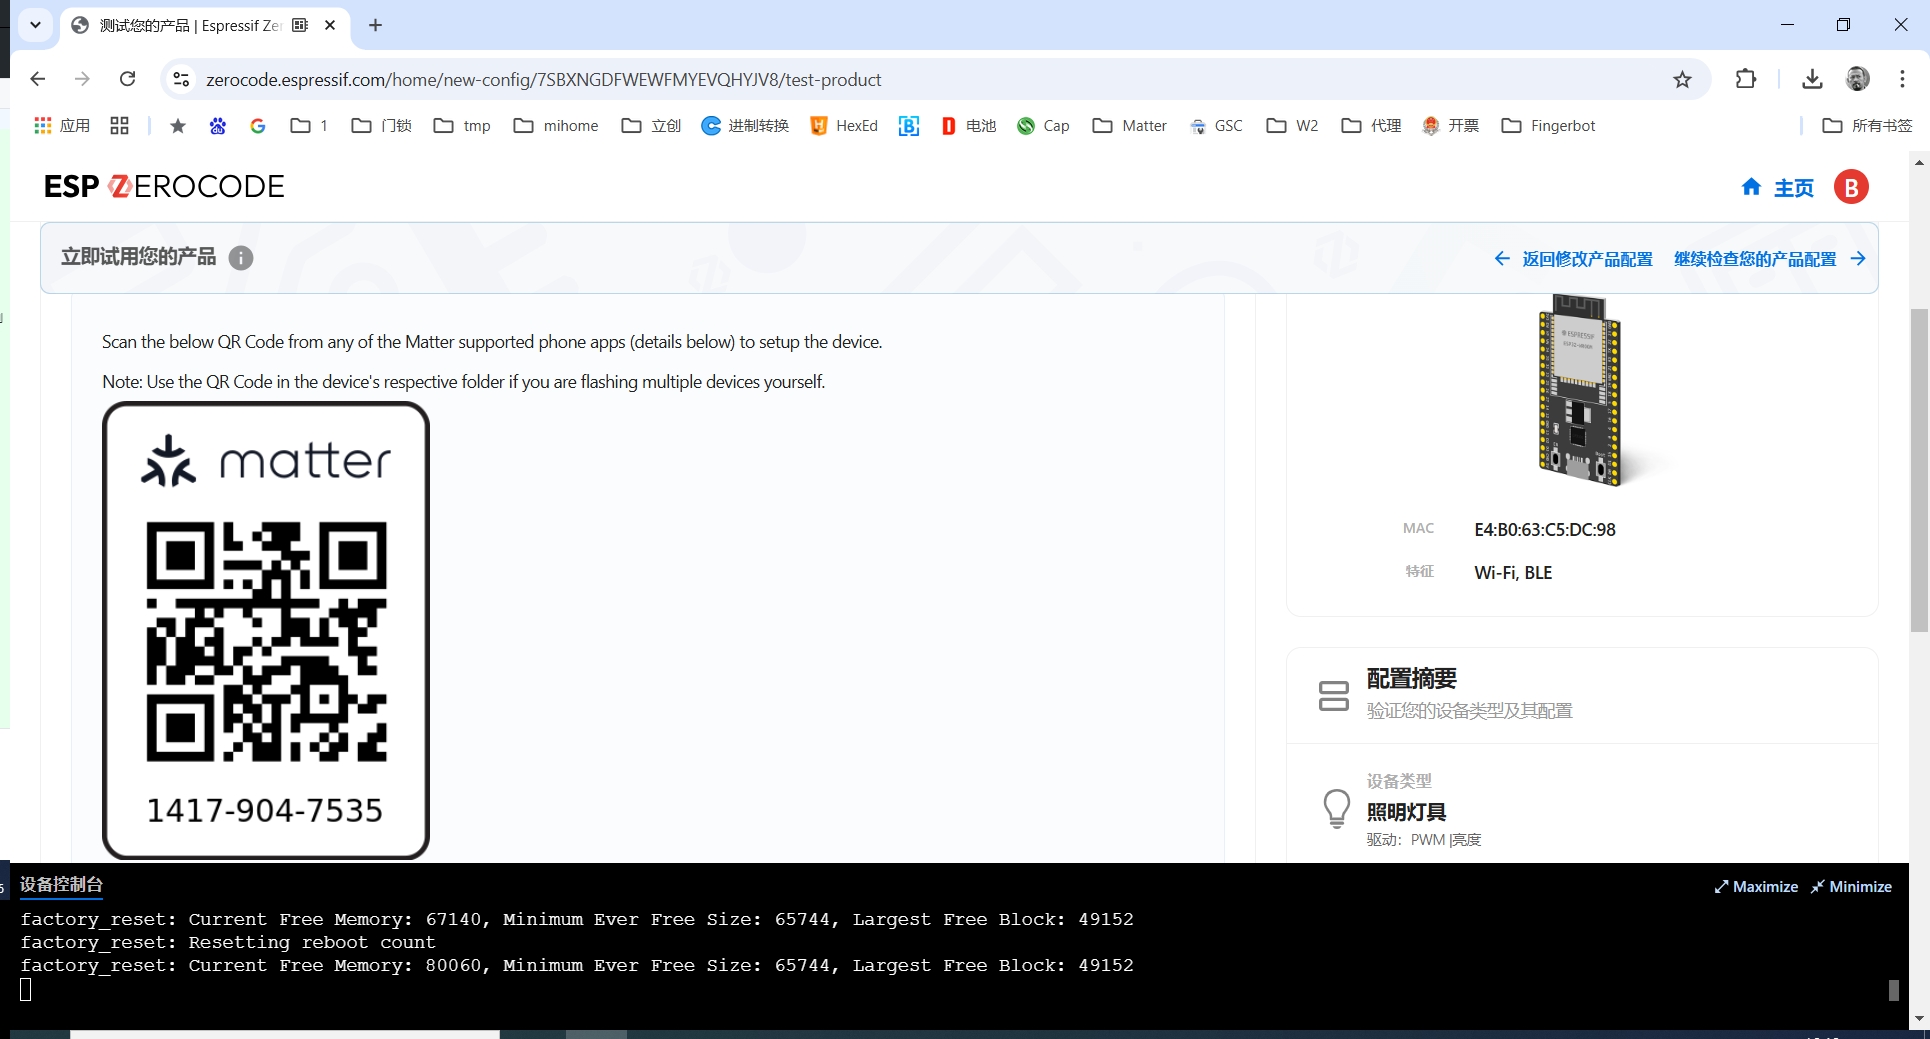Click the Wi-Fi, BLE feature text
Viewport: 1930px width, 1039px height.
(x=1513, y=573)
